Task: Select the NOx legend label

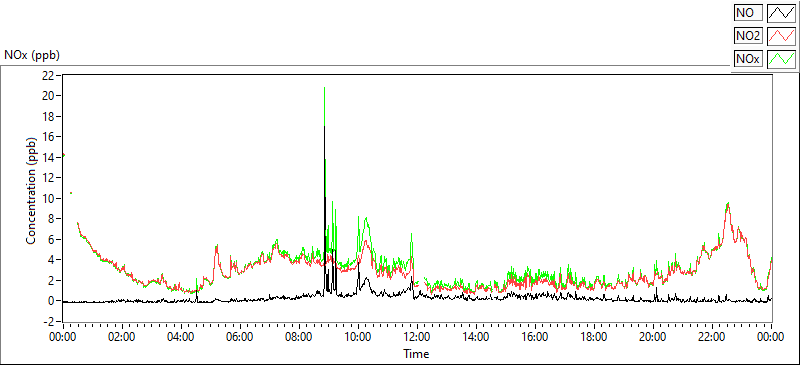Action: 748,59
